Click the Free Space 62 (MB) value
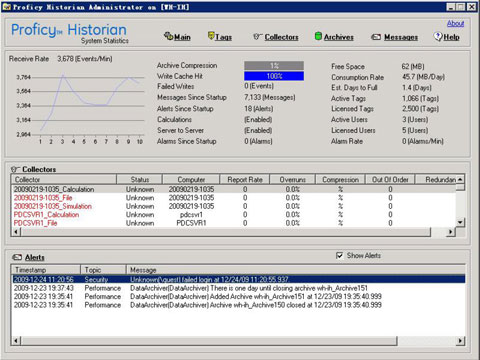This screenshot has height=360, width=480. (x=413, y=66)
